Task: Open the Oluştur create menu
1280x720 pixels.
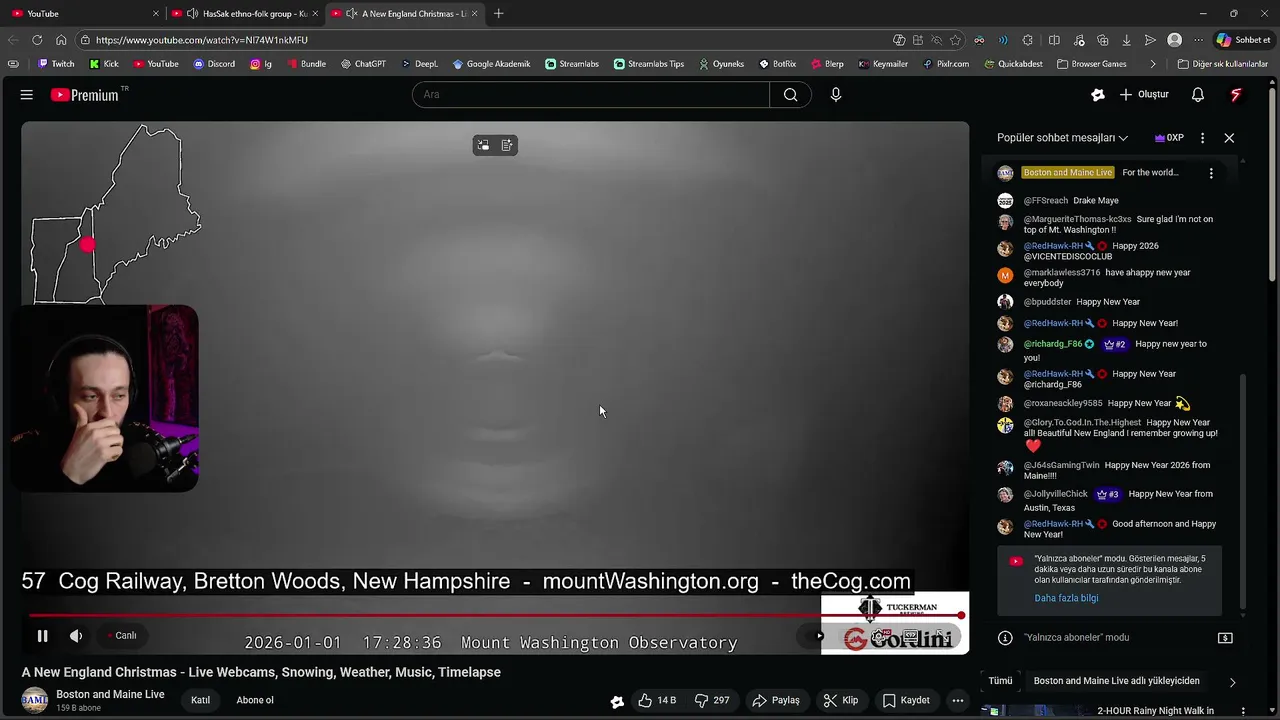Action: coord(1144,95)
